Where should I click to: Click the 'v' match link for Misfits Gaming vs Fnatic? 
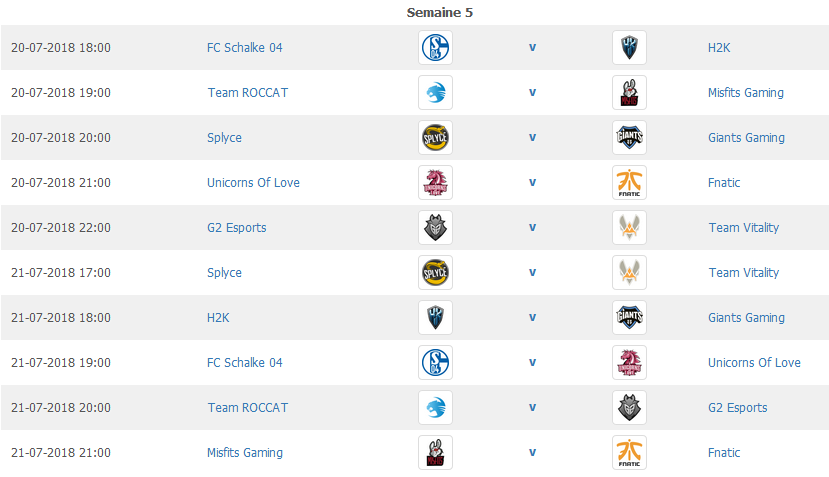point(532,452)
